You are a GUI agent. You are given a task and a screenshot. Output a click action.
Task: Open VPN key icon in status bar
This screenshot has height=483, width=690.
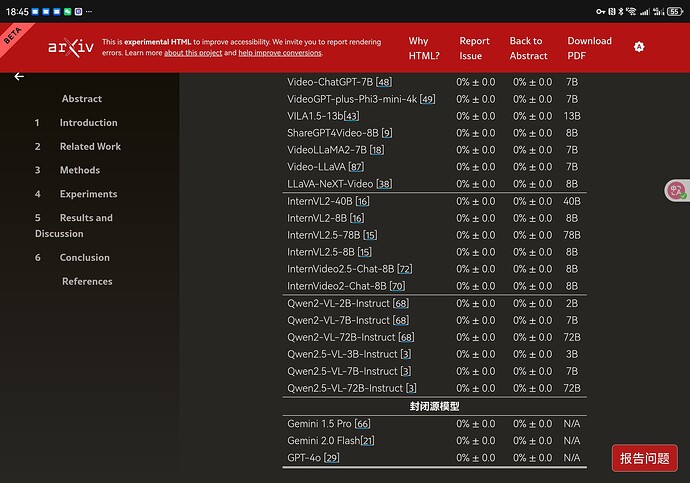coord(600,11)
